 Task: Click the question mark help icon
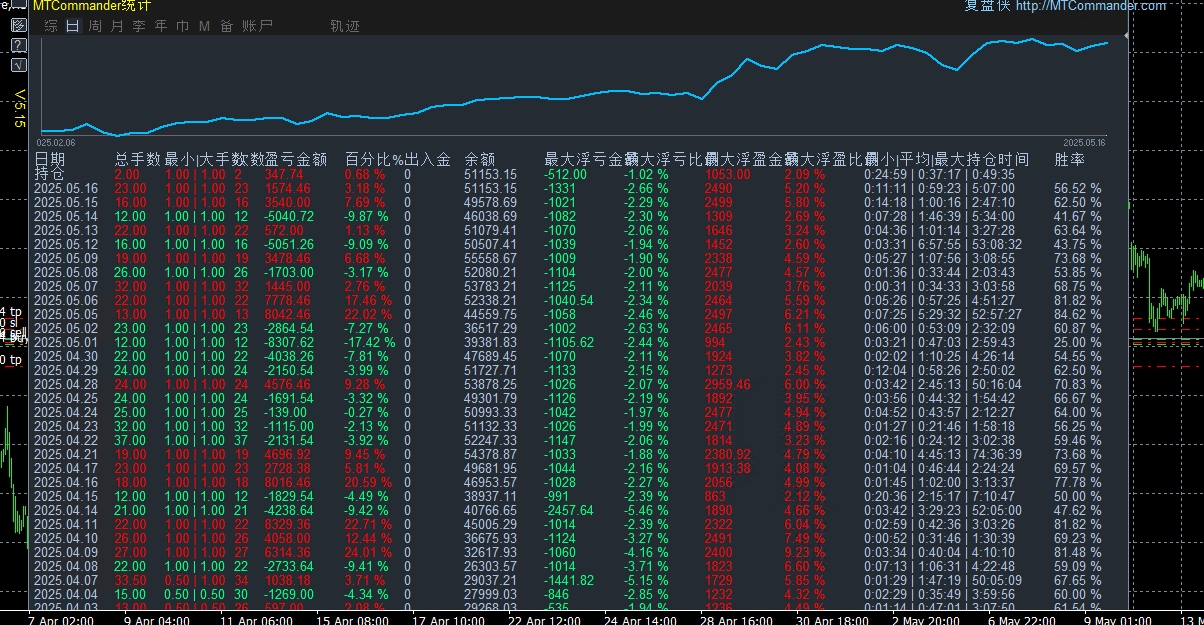point(18,45)
